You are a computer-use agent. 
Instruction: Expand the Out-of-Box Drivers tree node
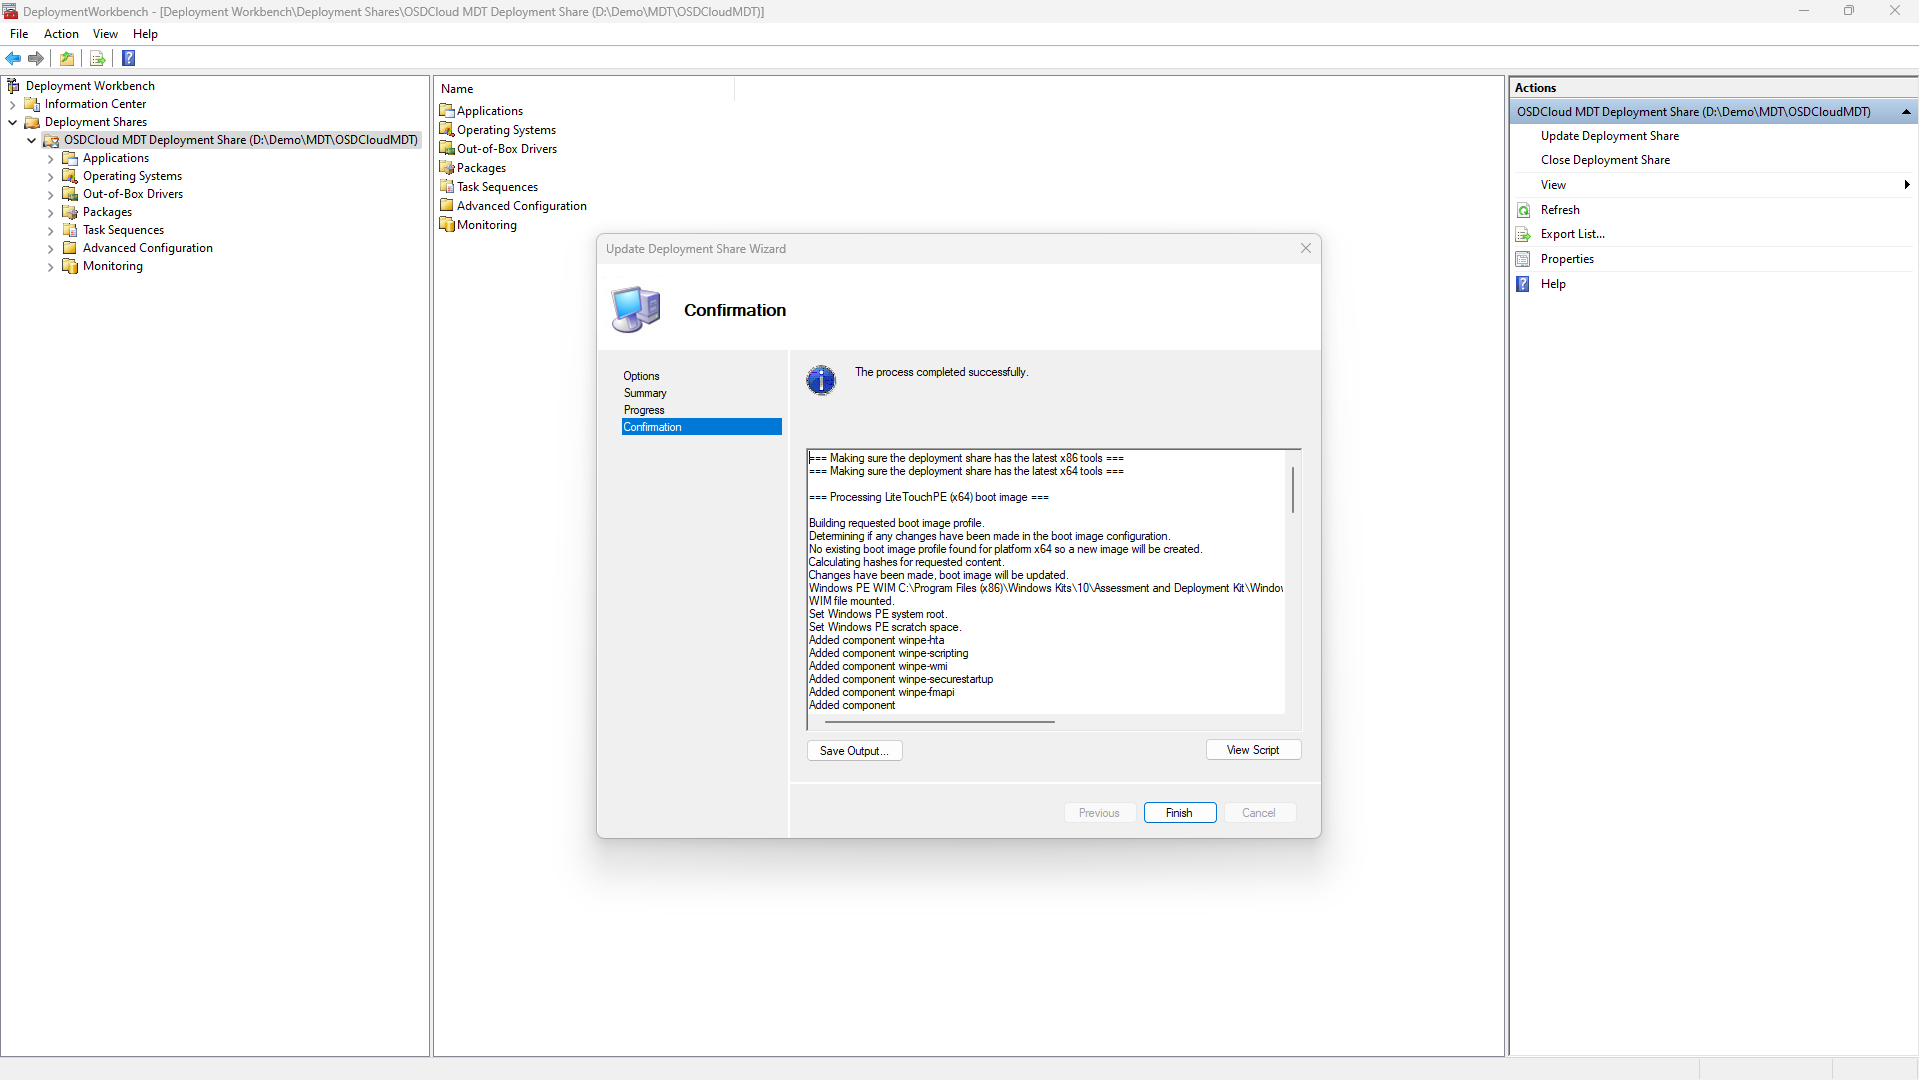pyautogui.click(x=50, y=194)
